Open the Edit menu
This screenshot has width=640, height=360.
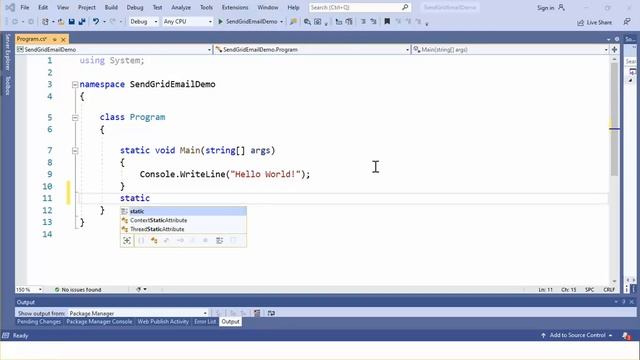pyautogui.click(x=43, y=7)
